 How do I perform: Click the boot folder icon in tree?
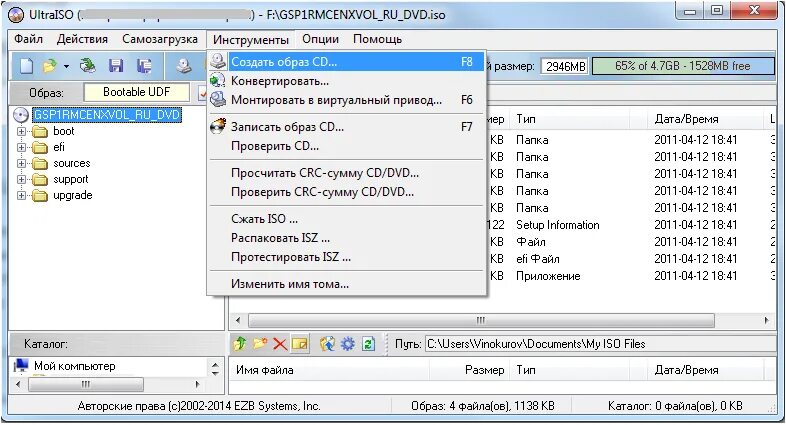40,132
